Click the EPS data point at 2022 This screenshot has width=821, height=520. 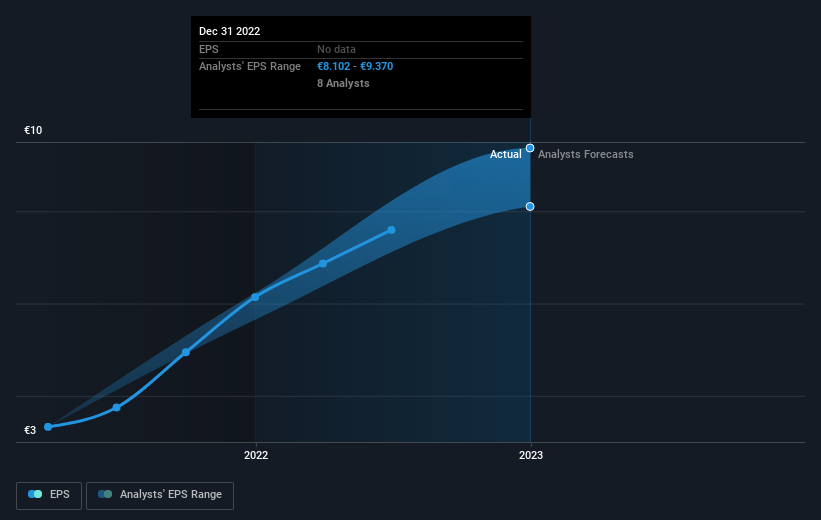(x=255, y=297)
